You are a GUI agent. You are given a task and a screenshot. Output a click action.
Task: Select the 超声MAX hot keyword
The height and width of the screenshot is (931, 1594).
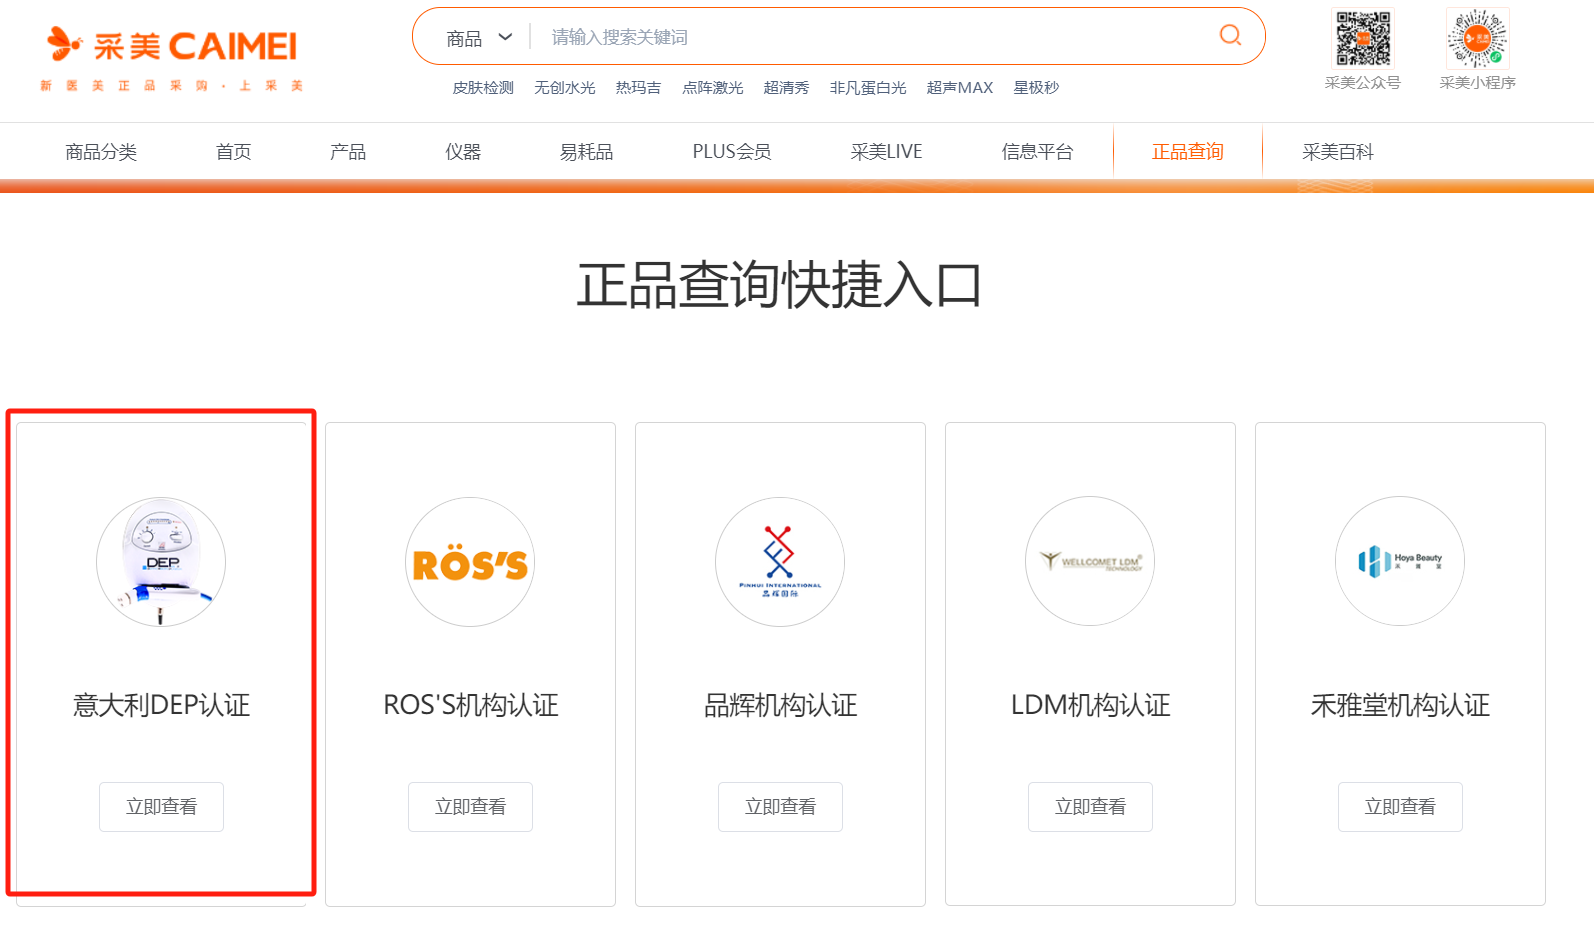[x=960, y=88]
